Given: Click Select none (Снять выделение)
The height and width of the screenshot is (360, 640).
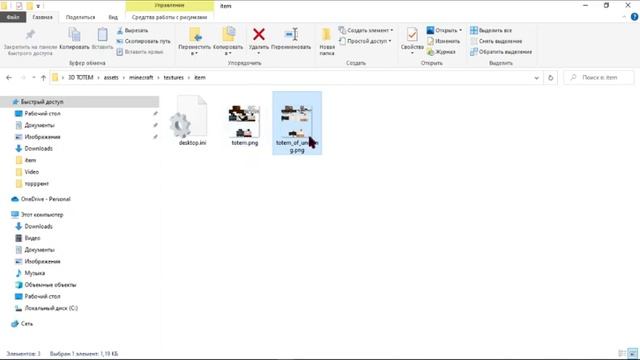Looking at the screenshot, I should (x=496, y=41).
